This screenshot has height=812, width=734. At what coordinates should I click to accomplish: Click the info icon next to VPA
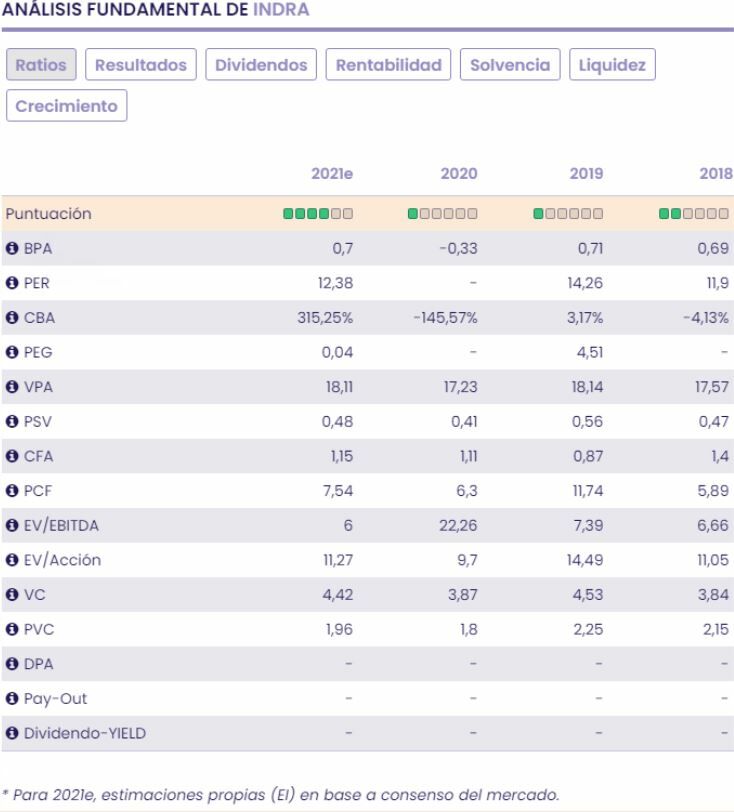pos(12,387)
